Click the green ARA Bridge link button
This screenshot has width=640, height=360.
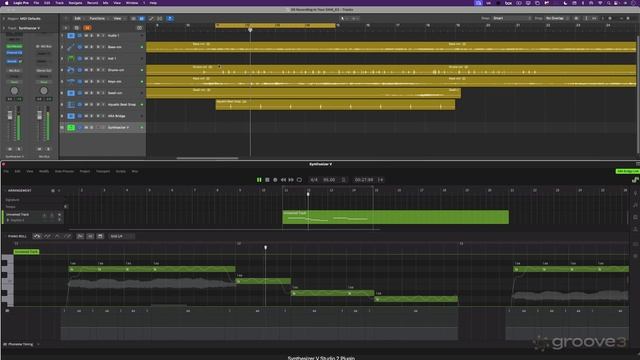(627, 171)
